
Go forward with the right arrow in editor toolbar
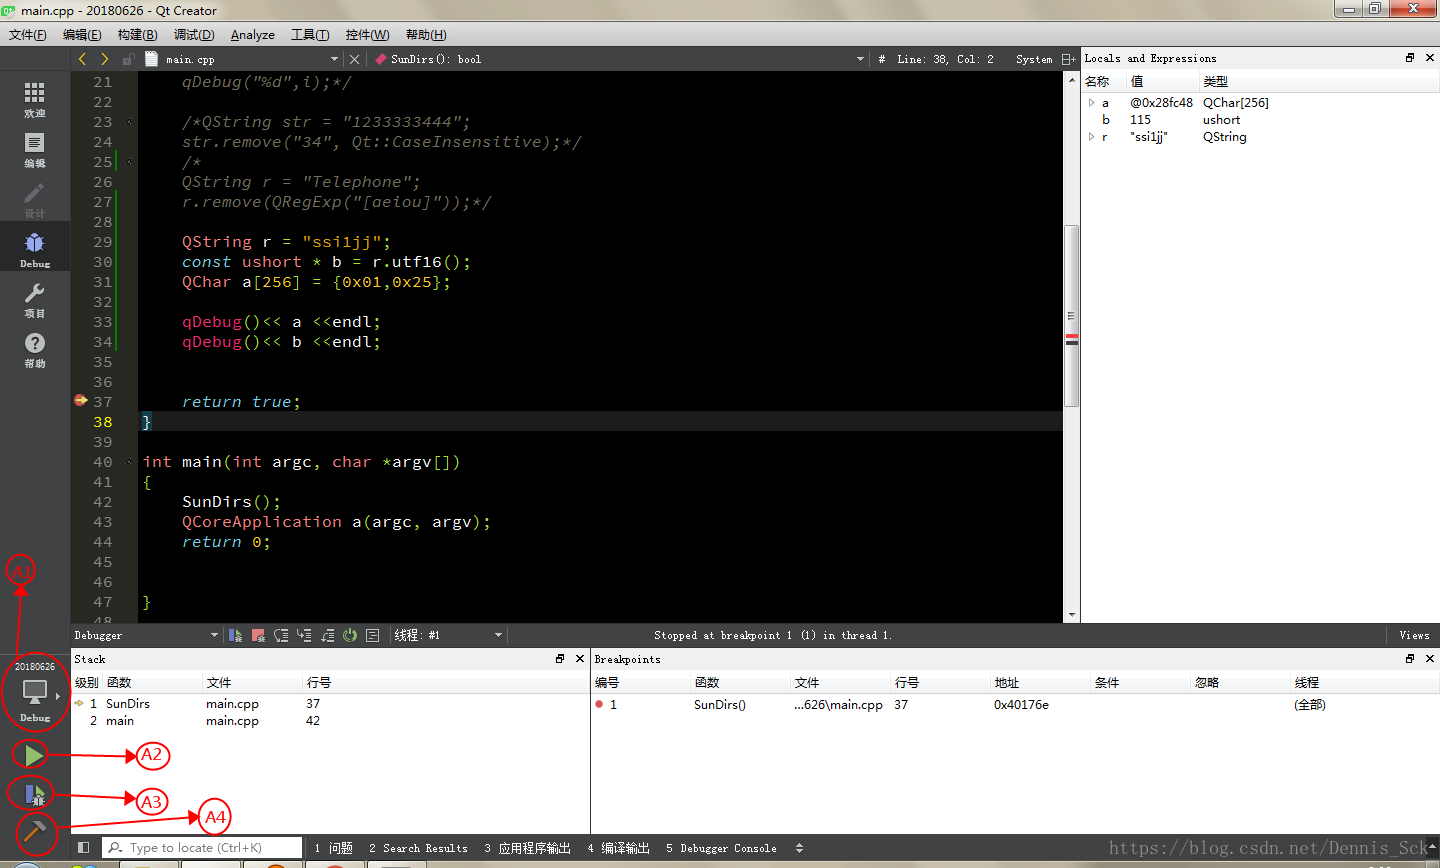pyautogui.click(x=104, y=59)
